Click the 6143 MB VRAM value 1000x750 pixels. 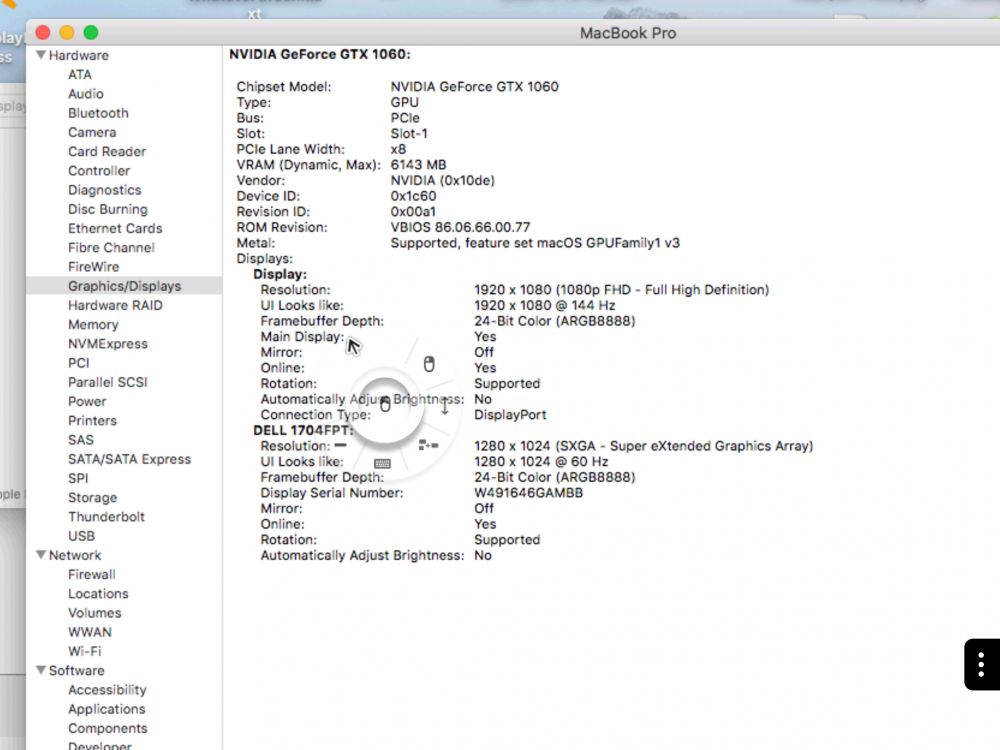point(418,165)
